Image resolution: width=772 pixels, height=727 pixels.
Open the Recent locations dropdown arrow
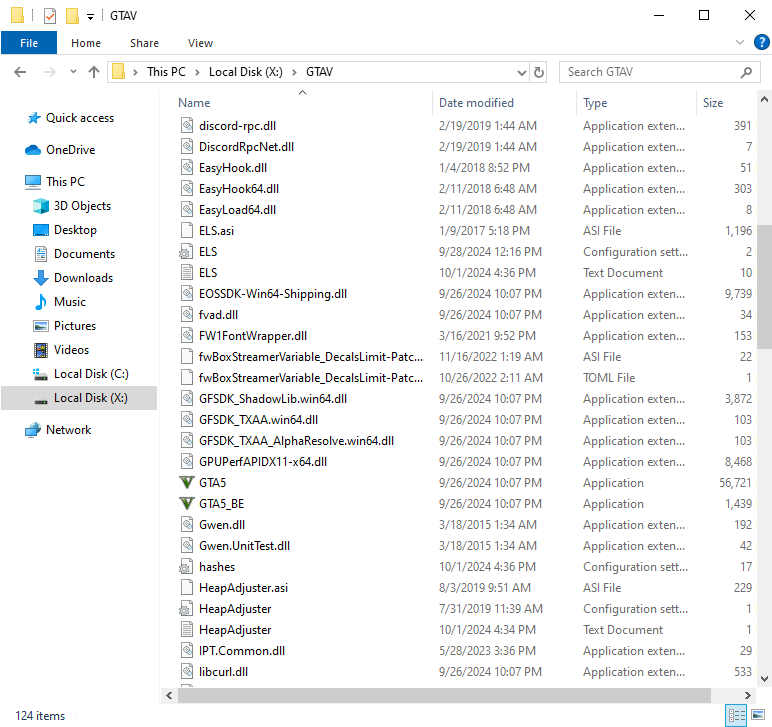pos(72,72)
